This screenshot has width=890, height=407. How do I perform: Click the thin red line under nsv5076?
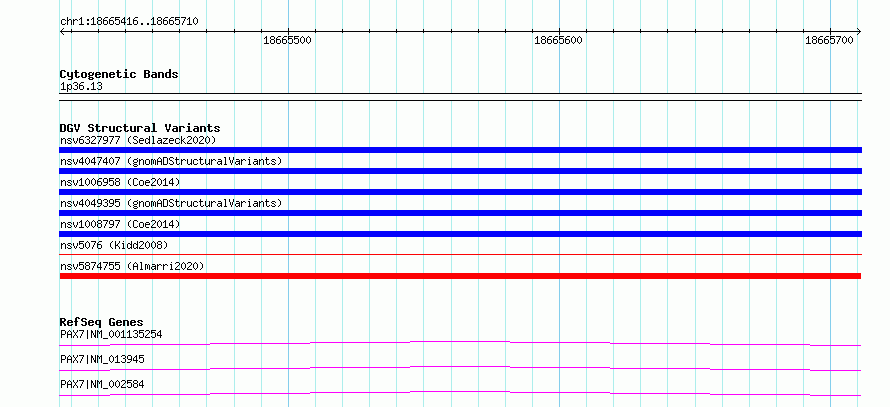(x=460, y=254)
